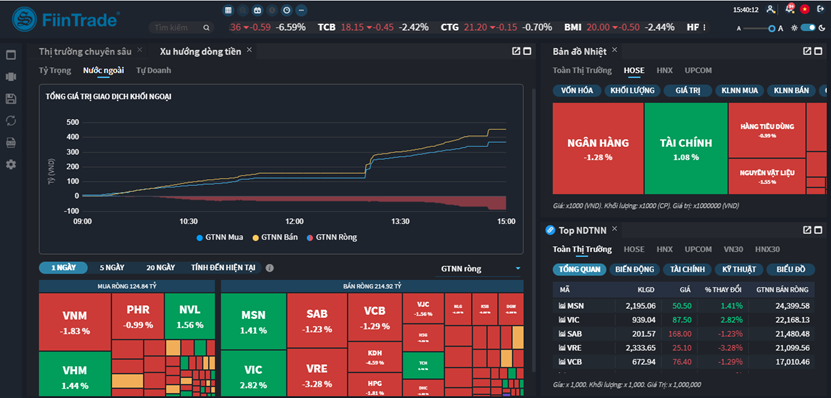Switch to the Tự Doanh sub-tab
This screenshot has height=398, width=831.
[154, 70]
